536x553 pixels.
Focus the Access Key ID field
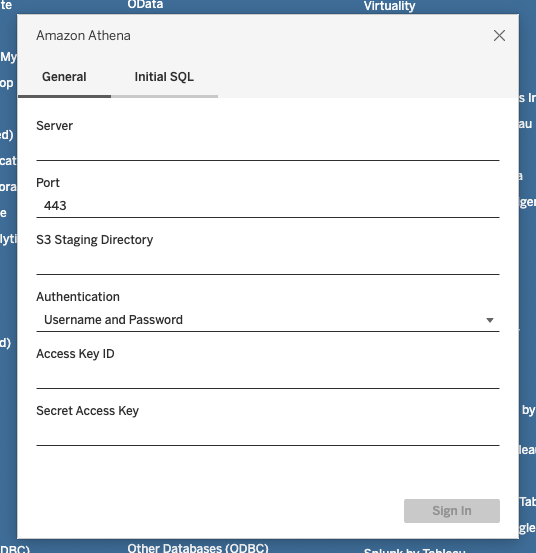268,377
